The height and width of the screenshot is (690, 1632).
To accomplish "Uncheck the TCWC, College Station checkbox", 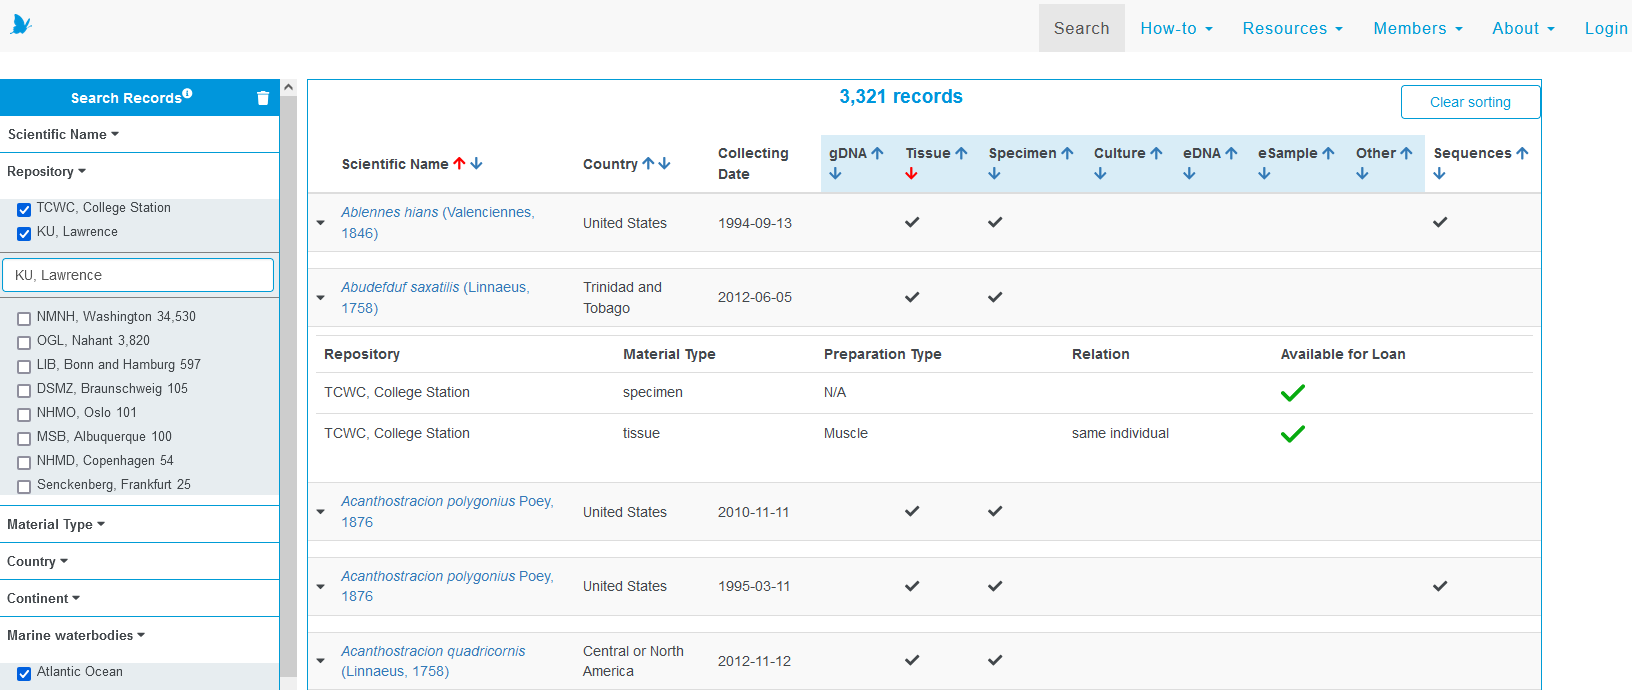I will [x=24, y=210].
